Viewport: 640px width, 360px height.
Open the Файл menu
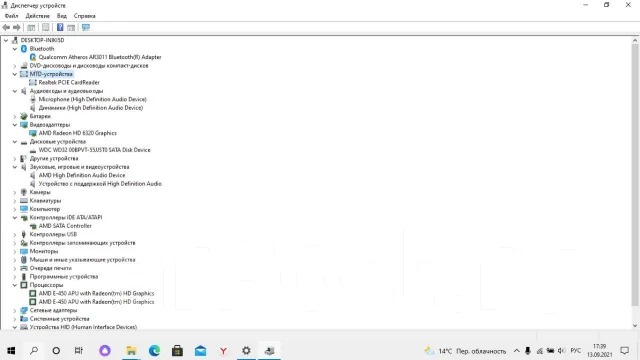(11, 16)
